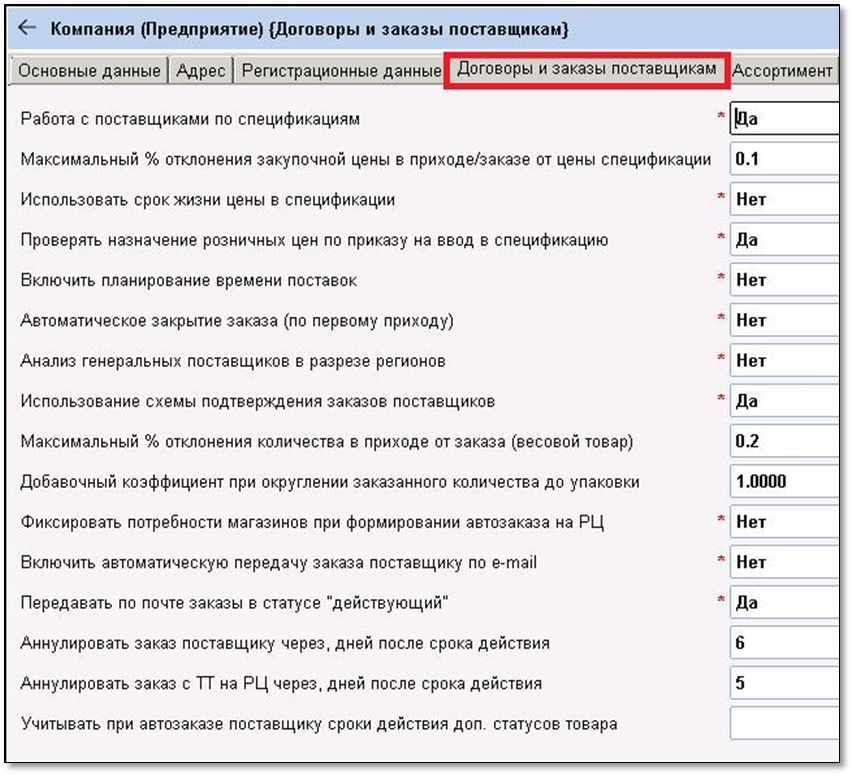
Task: Open 'Анализ генеральных поставщиков' value field
Action: click(784, 360)
